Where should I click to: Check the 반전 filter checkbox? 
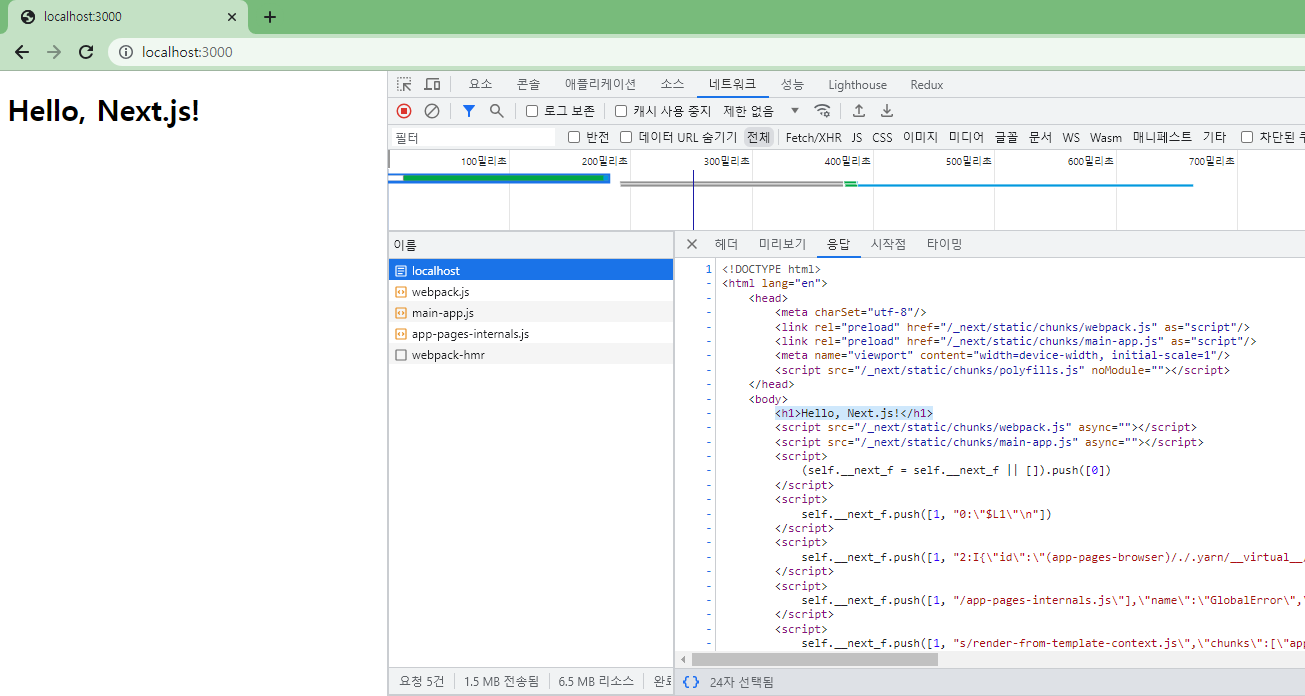[574, 137]
